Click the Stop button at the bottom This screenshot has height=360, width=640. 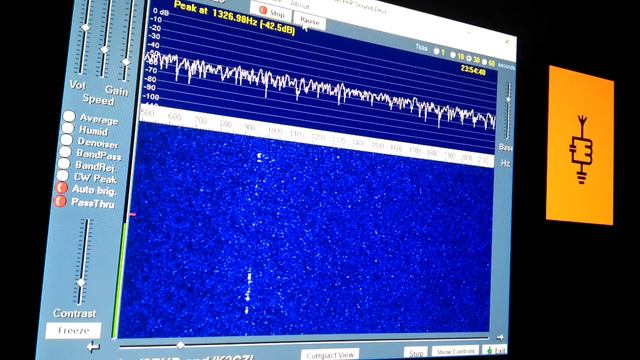pos(416,353)
